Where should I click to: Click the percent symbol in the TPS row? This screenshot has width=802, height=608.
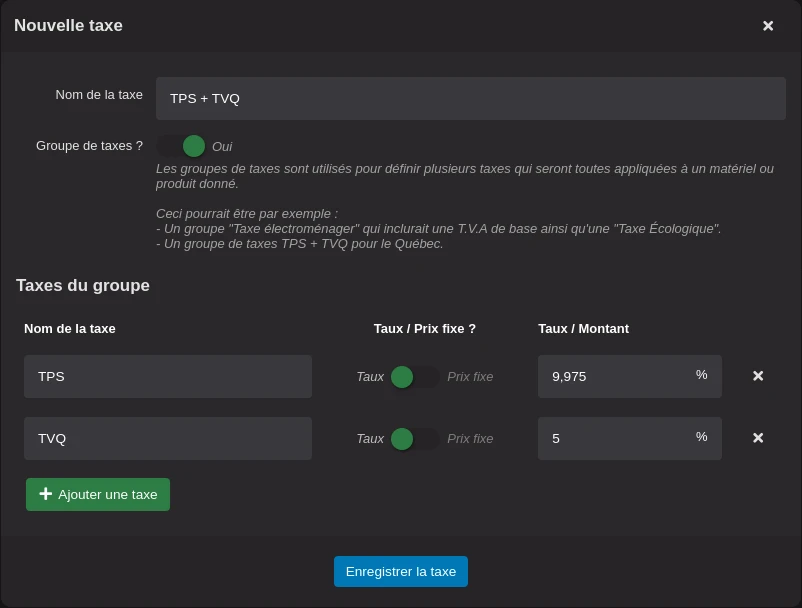(701, 375)
